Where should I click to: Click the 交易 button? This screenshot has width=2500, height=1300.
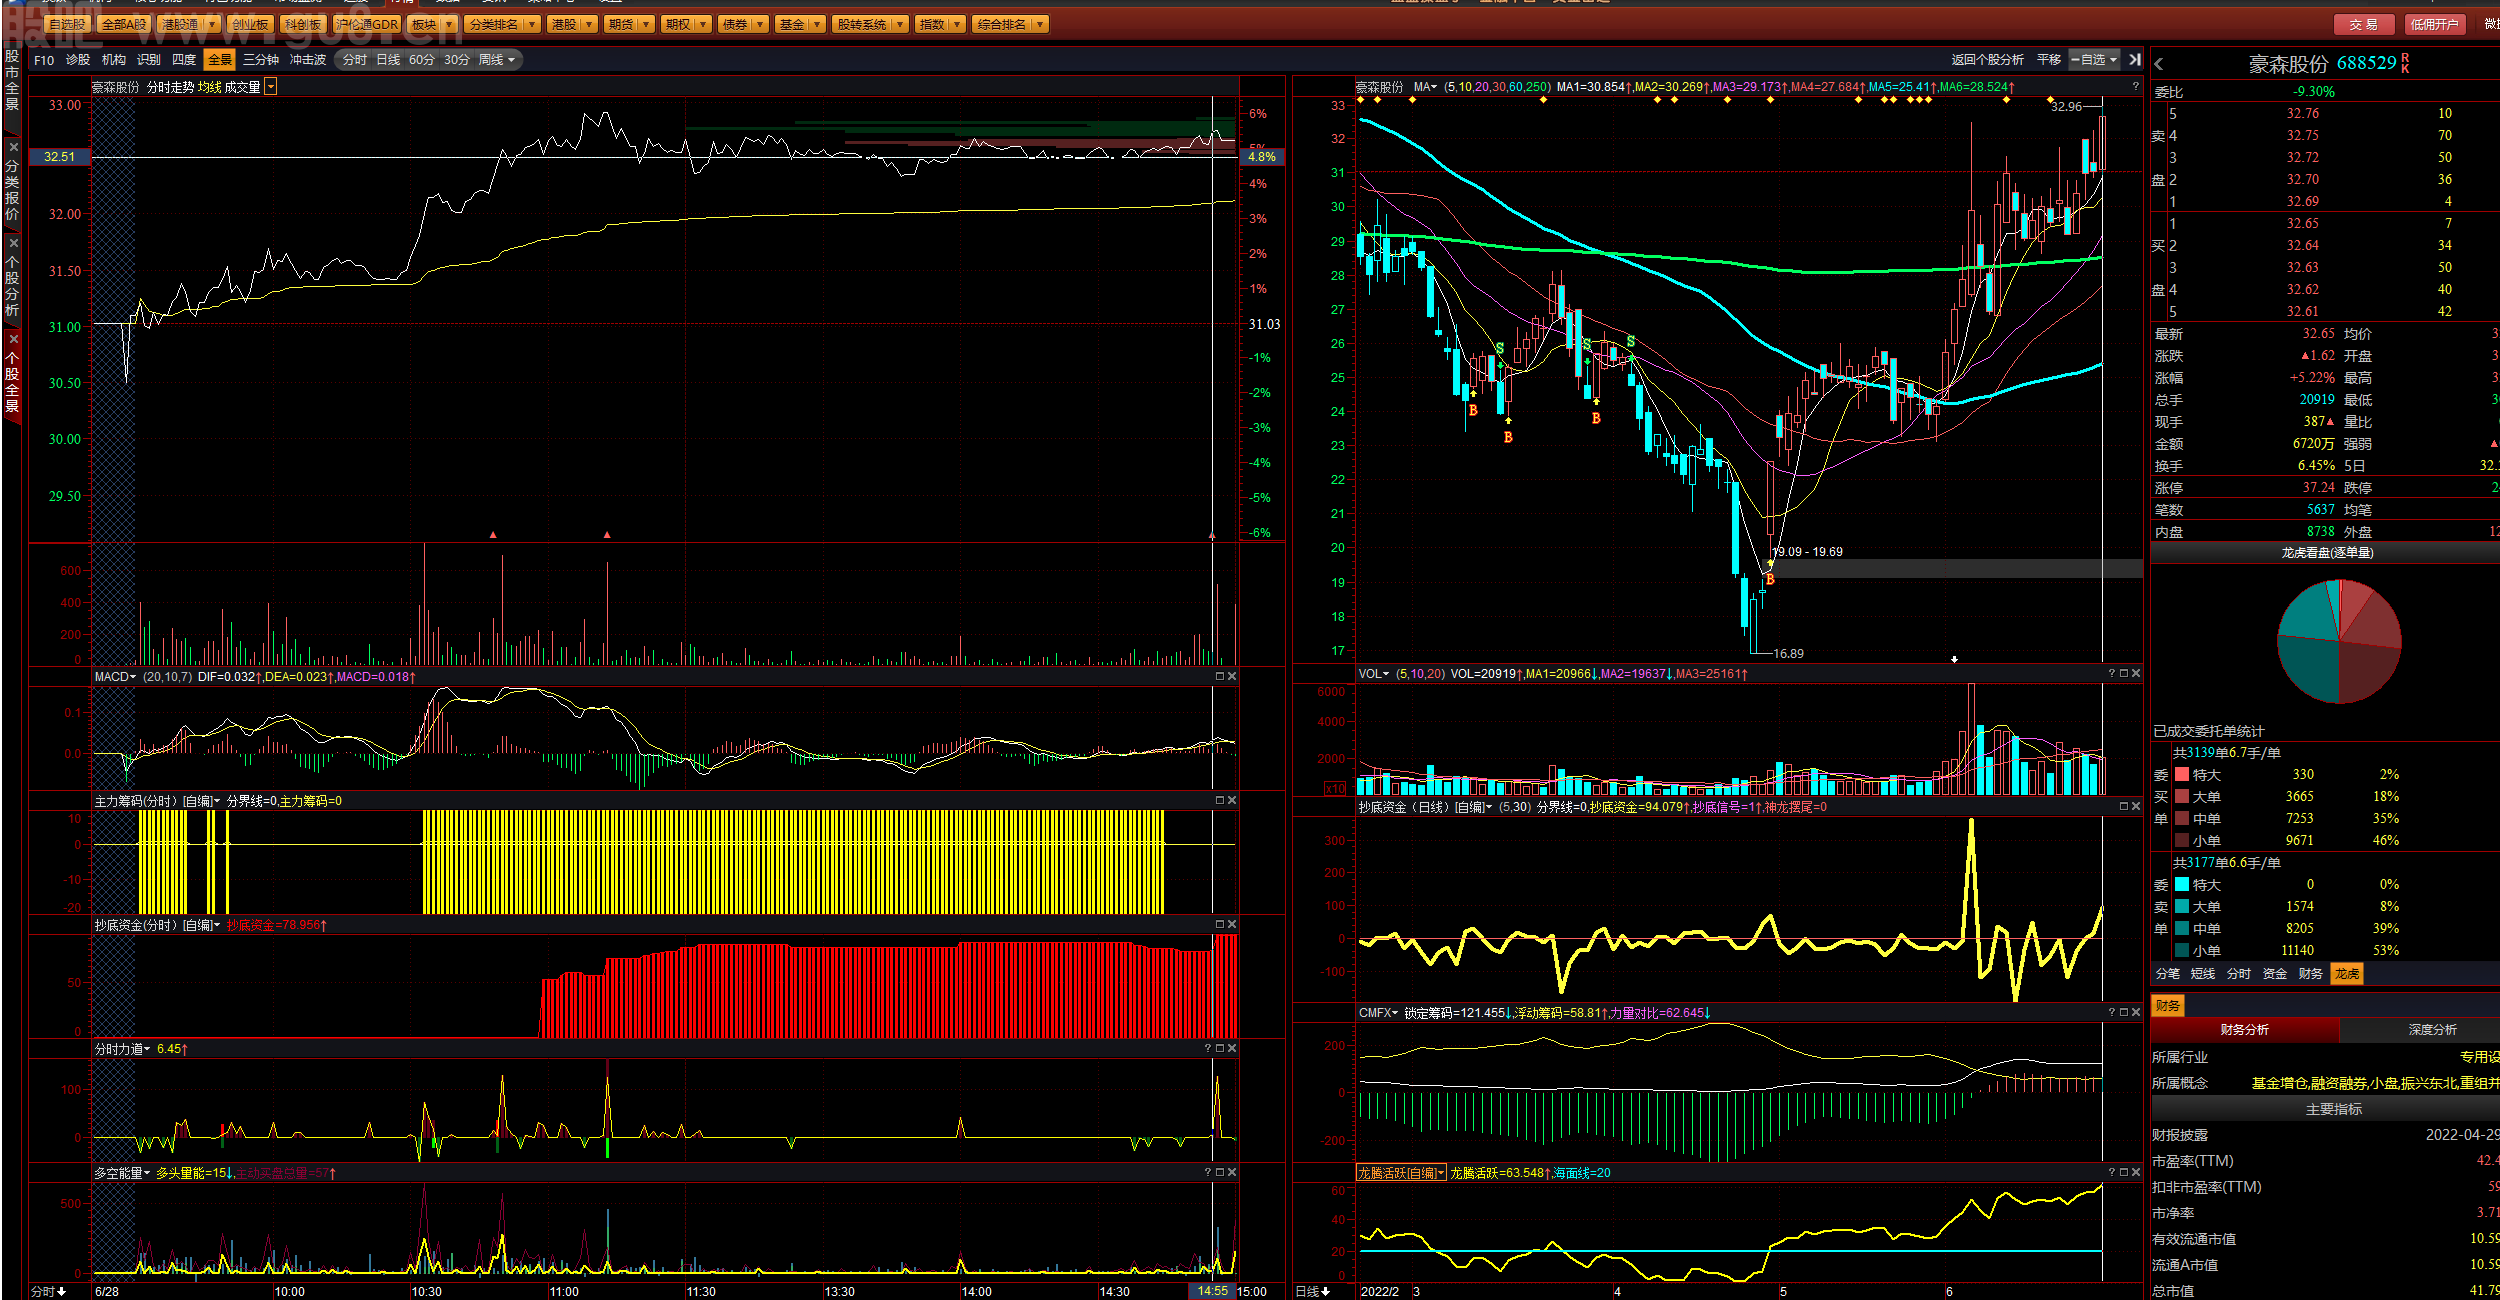2363,24
